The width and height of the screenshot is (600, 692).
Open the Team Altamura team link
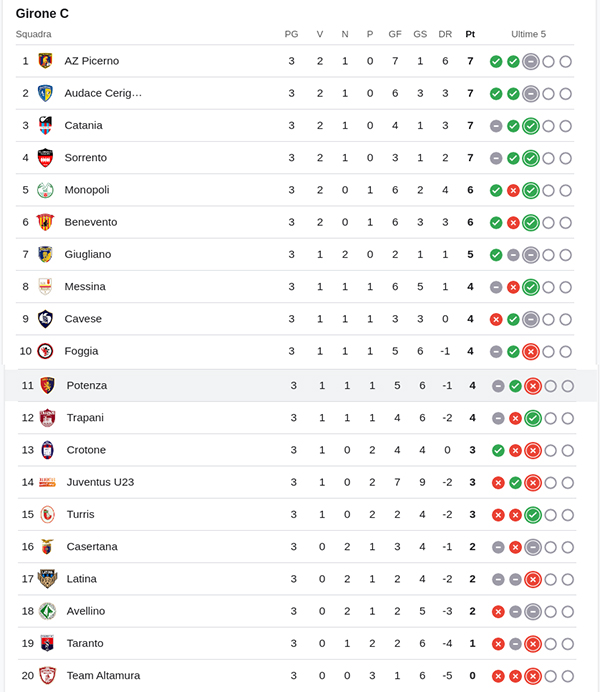pyautogui.click(x=103, y=675)
